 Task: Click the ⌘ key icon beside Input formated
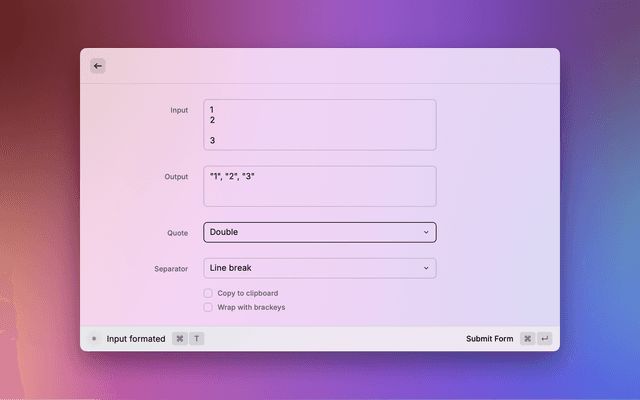(180, 339)
